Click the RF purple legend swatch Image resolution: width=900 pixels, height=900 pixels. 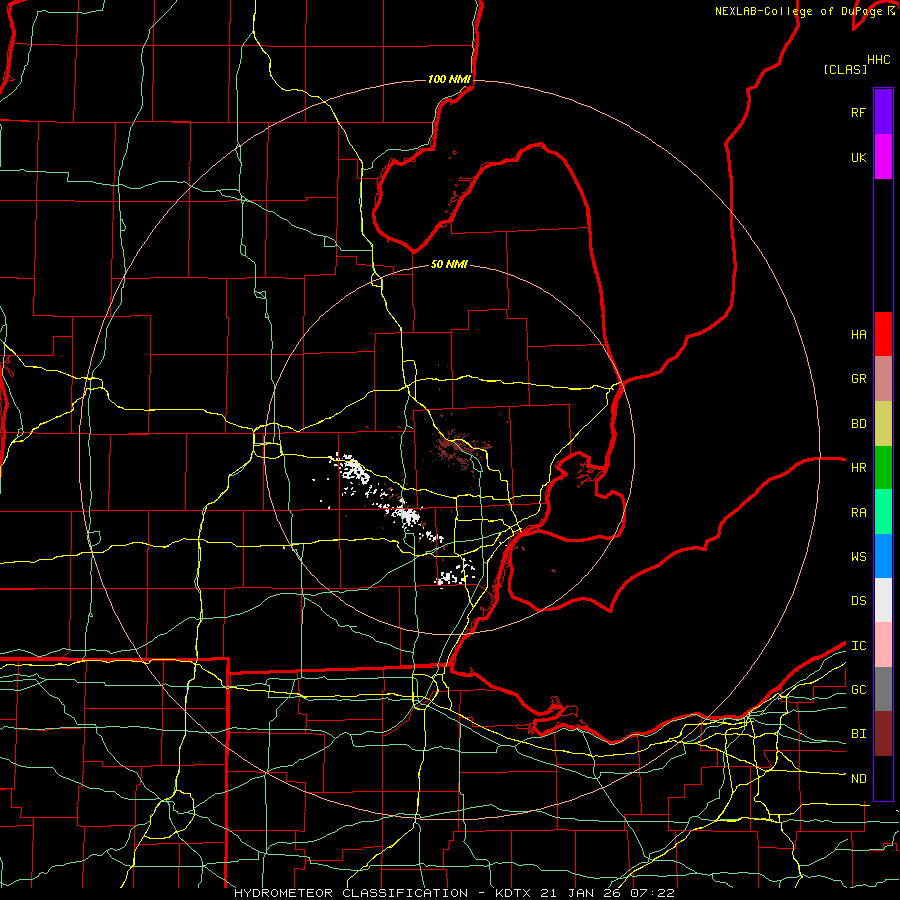[x=883, y=112]
